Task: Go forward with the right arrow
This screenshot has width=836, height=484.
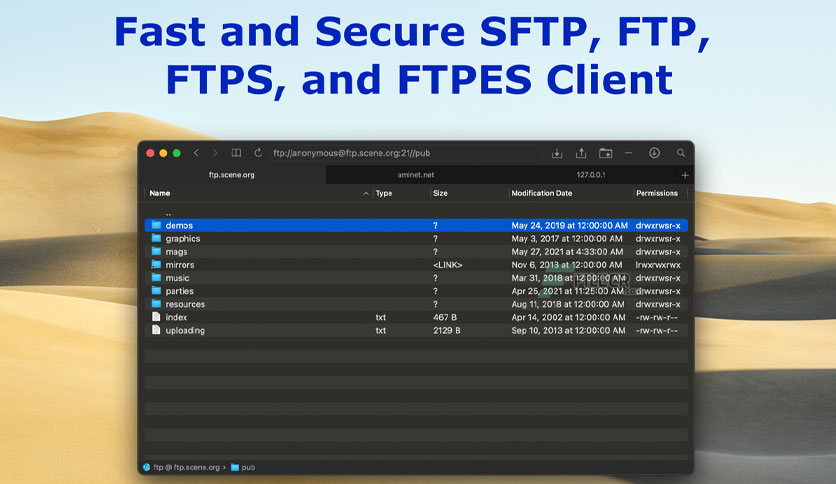Action: click(215, 153)
